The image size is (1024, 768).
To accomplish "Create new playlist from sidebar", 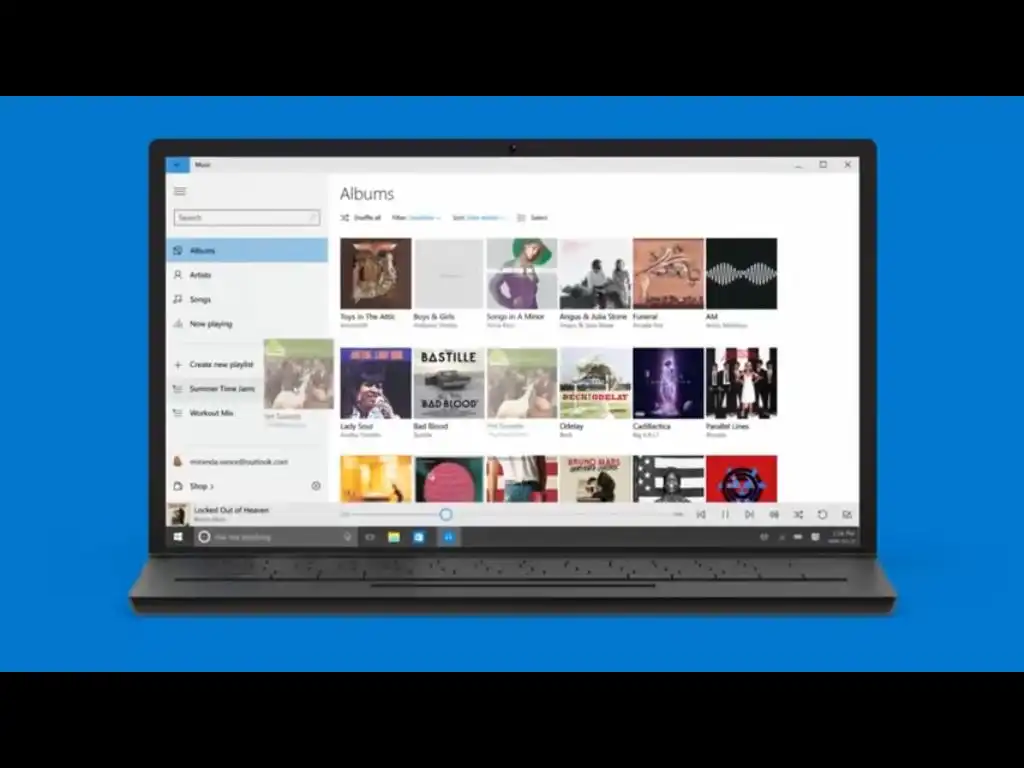I will [214, 364].
